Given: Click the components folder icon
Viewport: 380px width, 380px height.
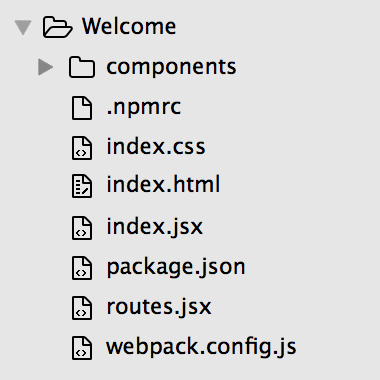Looking at the screenshot, I should point(82,67).
